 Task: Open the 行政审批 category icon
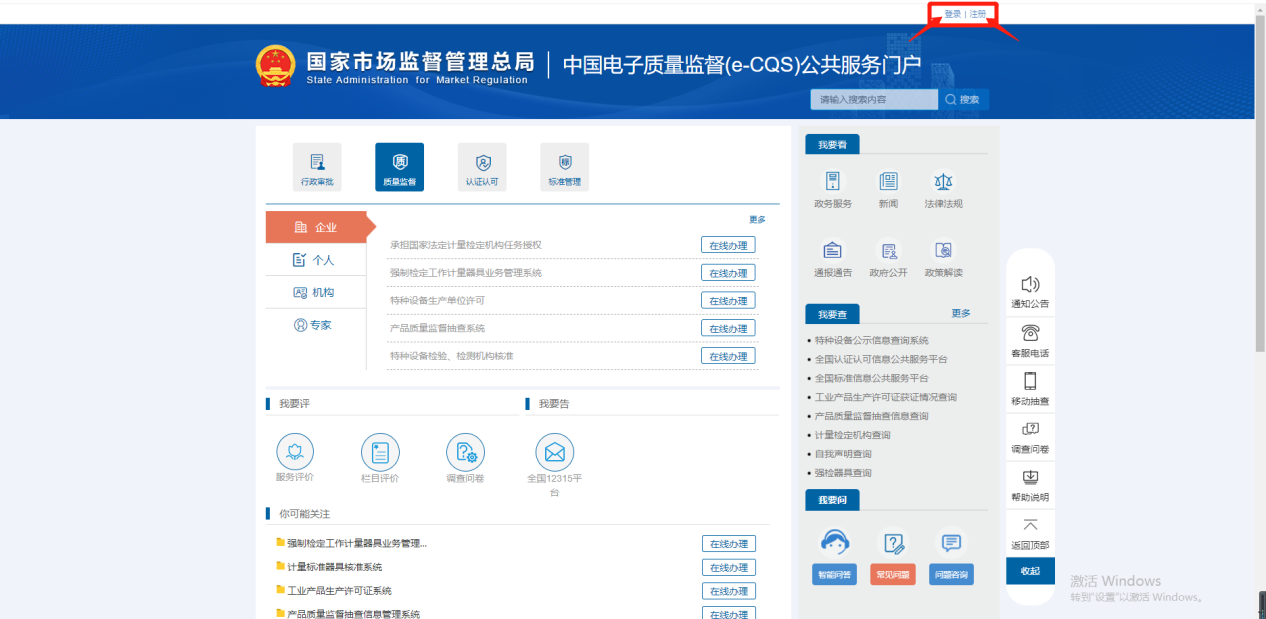[x=317, y=166]
